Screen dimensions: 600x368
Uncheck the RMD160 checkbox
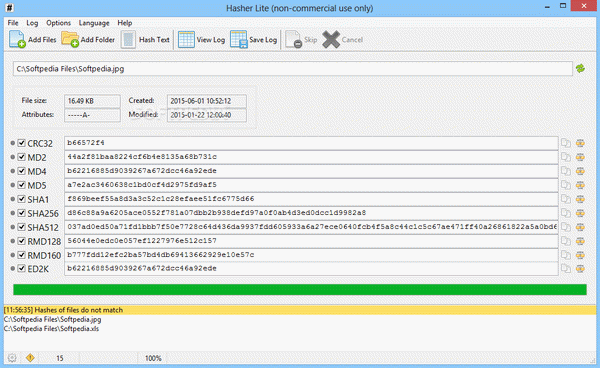[21, 255]
